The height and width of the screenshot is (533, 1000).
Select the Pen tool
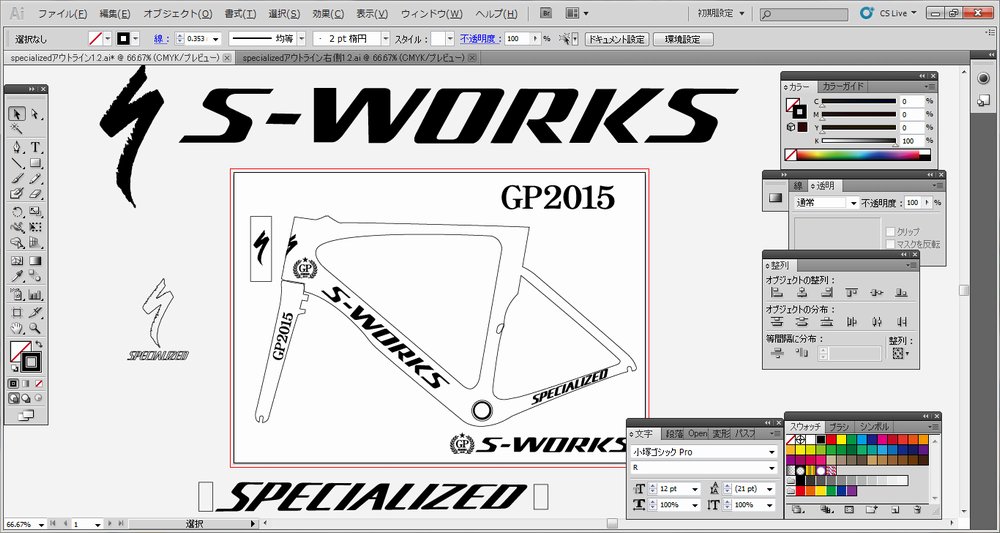tap(17, 147)
